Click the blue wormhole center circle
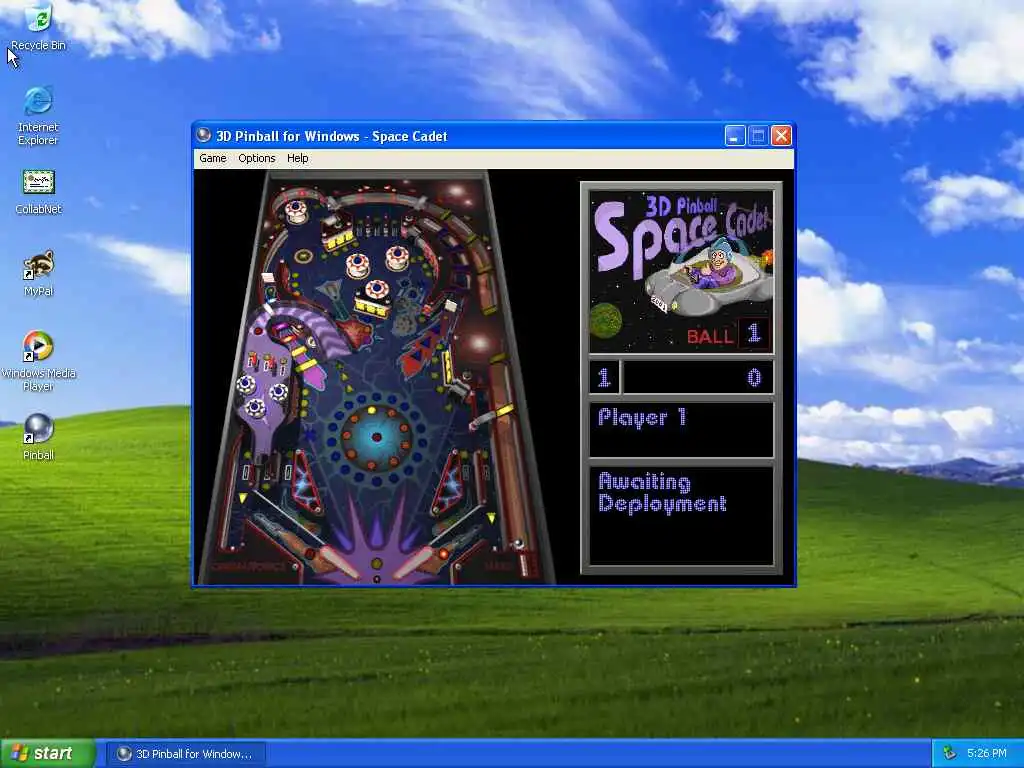 (x=376, y=437)
